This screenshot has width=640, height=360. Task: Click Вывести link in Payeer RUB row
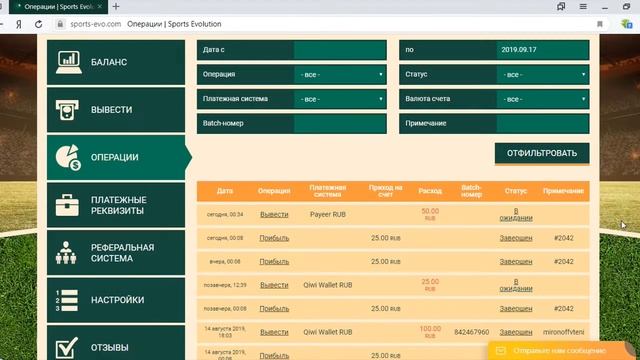[x=274, y=214]
